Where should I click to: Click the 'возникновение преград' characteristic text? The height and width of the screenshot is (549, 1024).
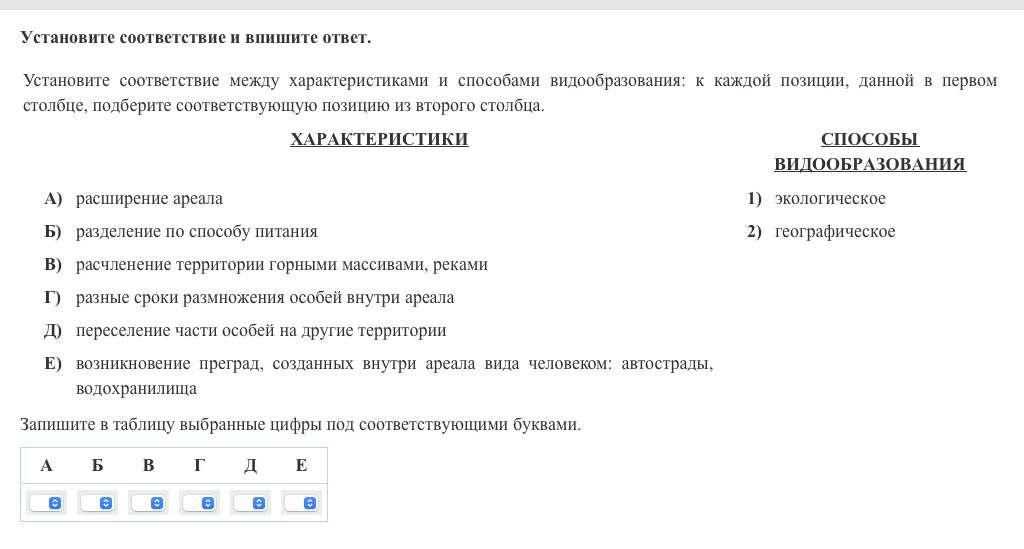point(393,364)
